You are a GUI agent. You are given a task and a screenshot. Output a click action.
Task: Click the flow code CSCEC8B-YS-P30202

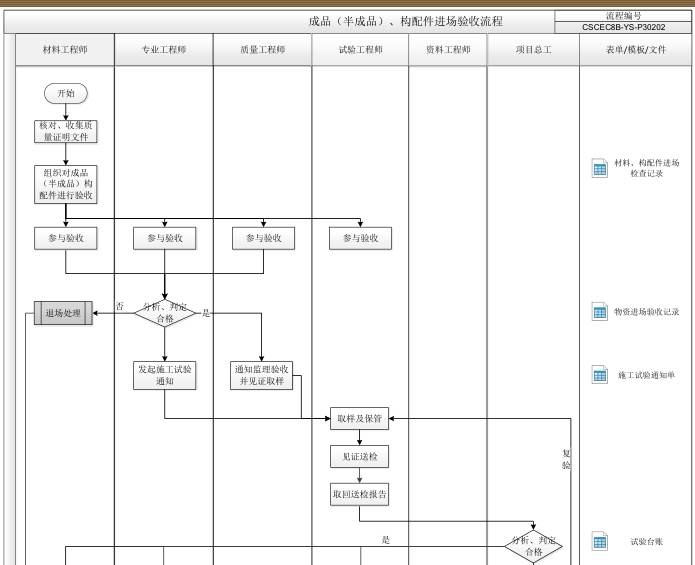coord(623,27)
